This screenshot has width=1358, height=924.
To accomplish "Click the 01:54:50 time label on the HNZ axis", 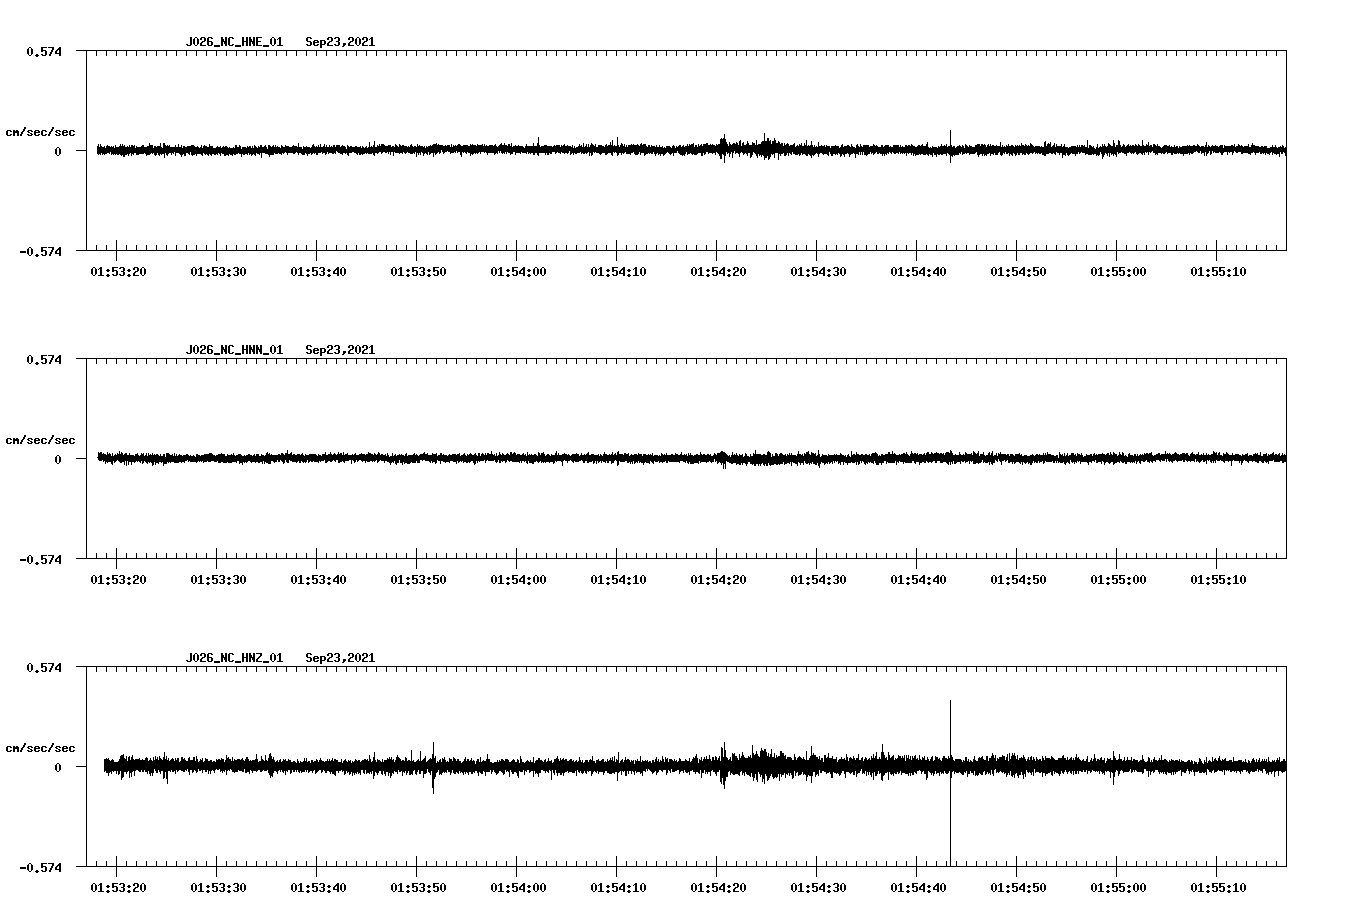I will point(1018,888).
